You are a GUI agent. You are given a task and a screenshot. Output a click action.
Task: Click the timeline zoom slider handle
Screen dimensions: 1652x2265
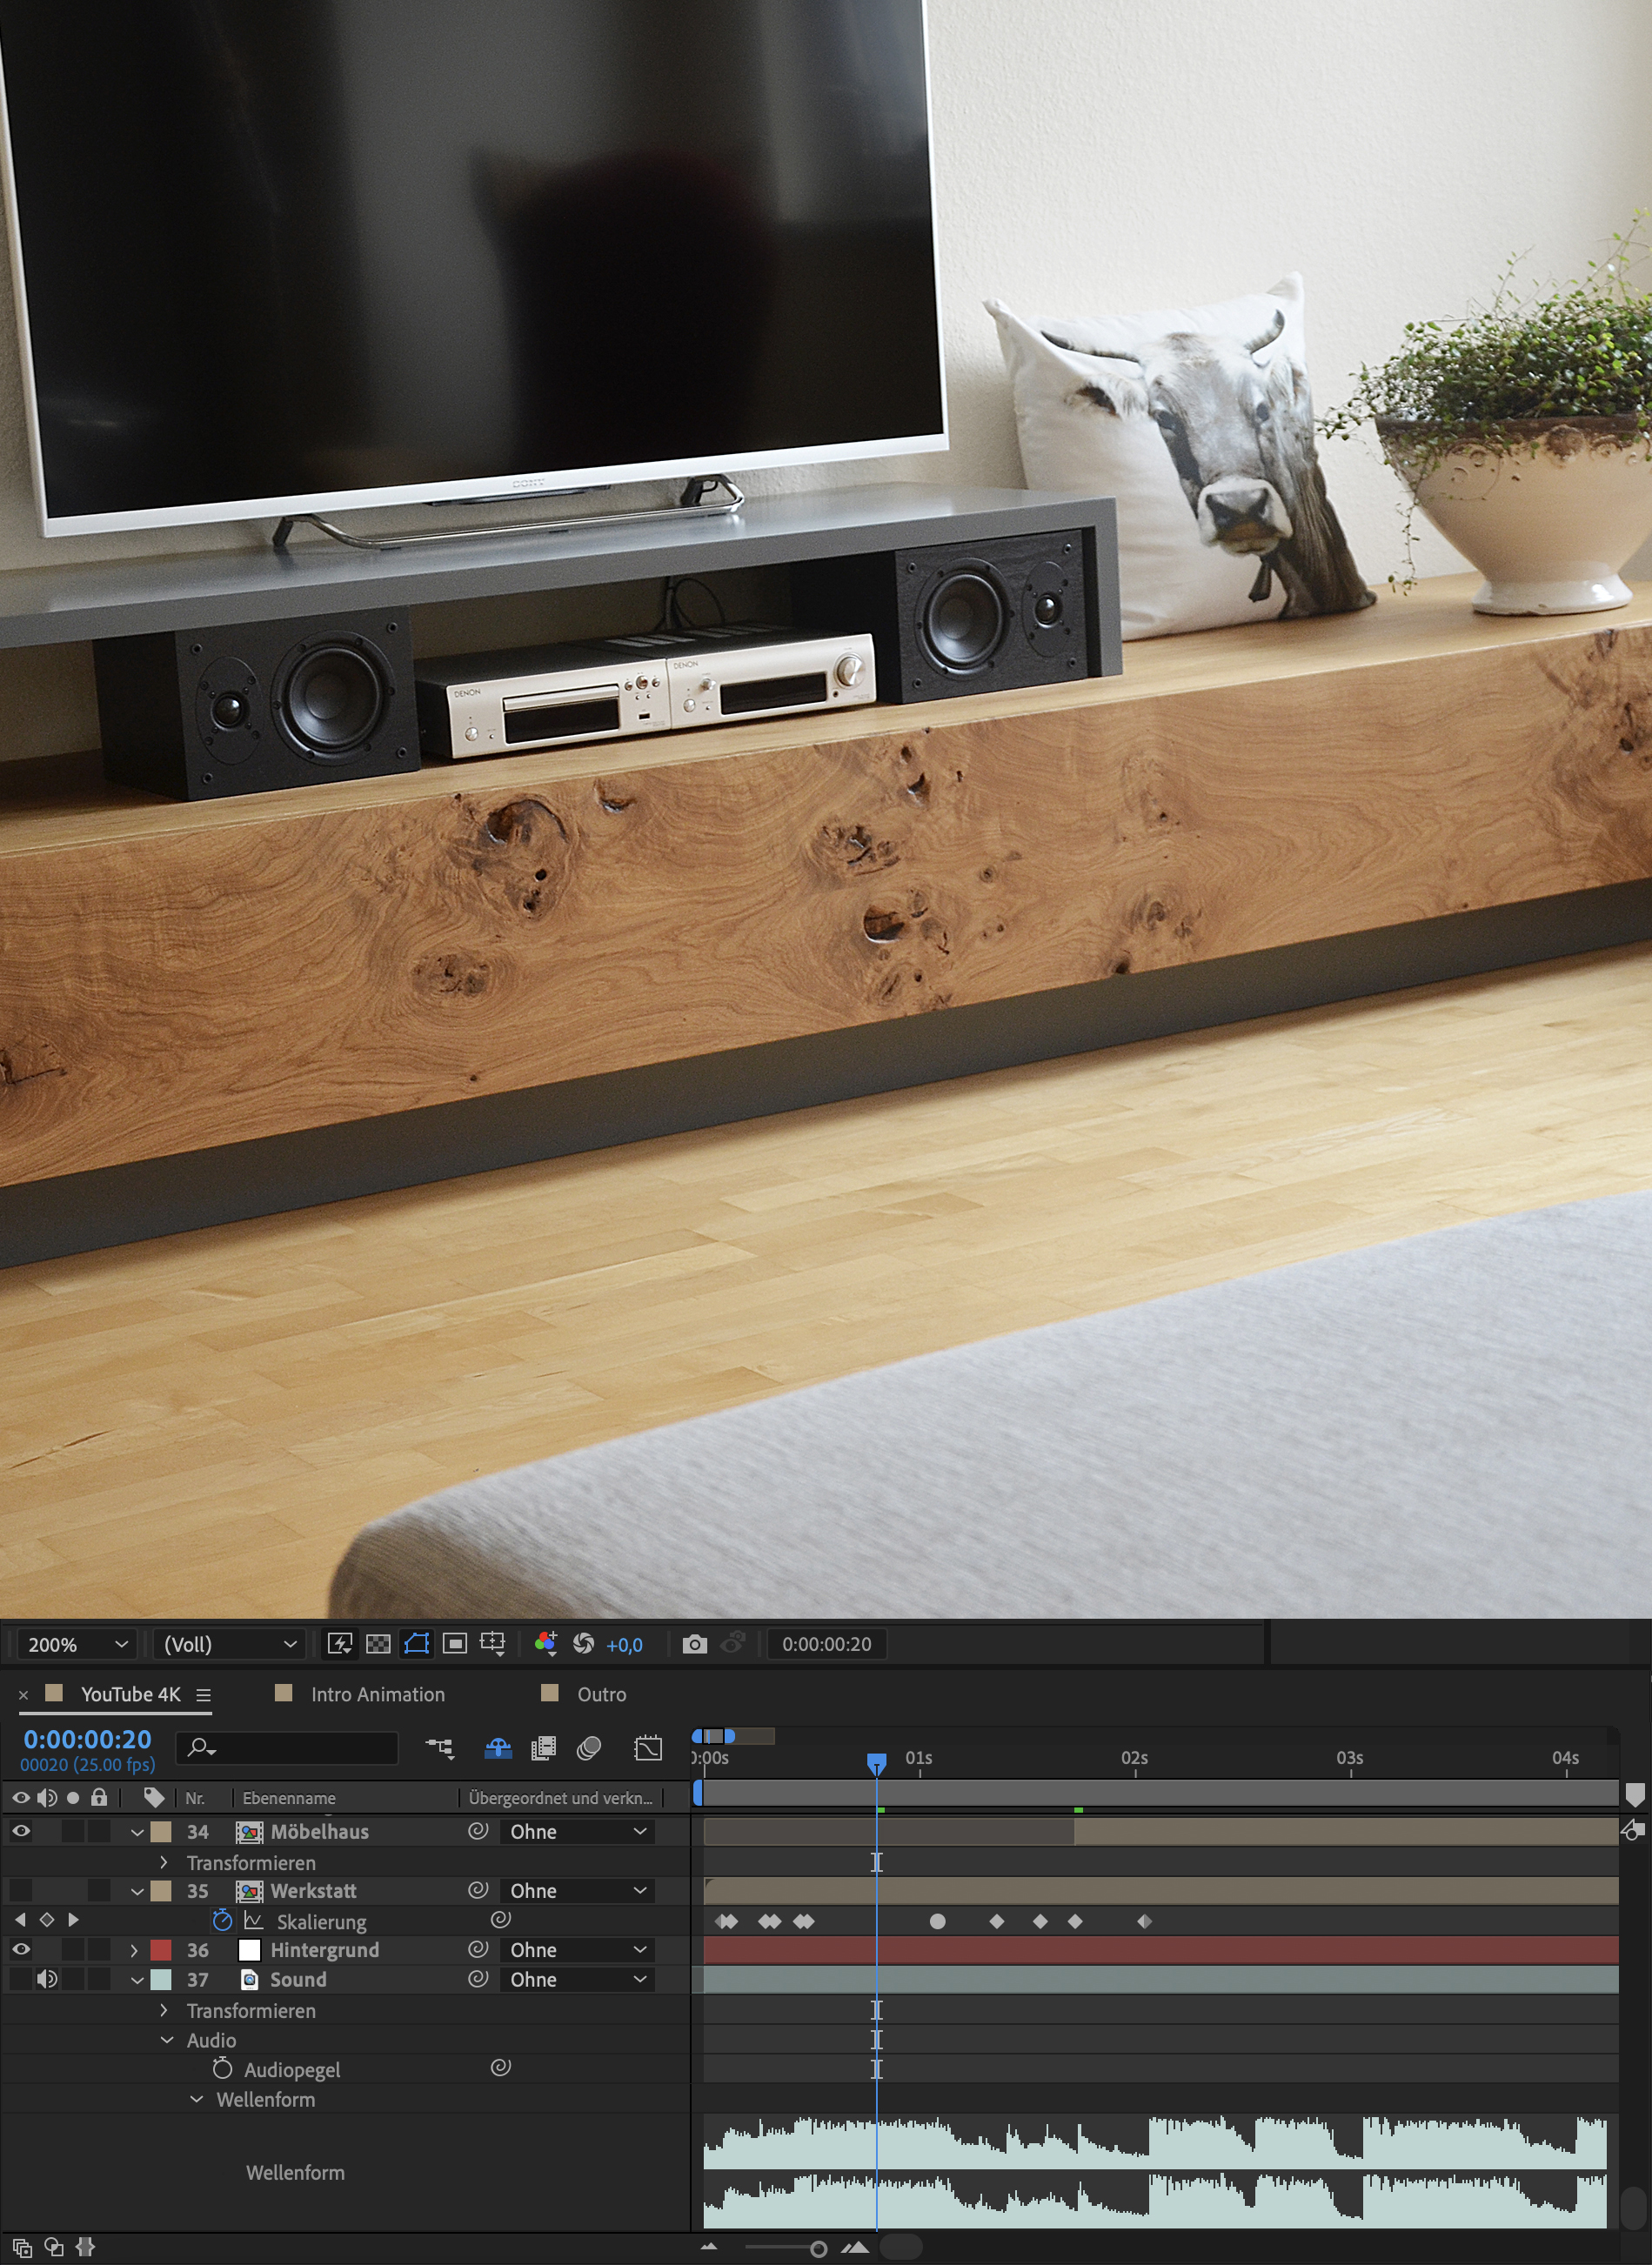[818, 2249]
